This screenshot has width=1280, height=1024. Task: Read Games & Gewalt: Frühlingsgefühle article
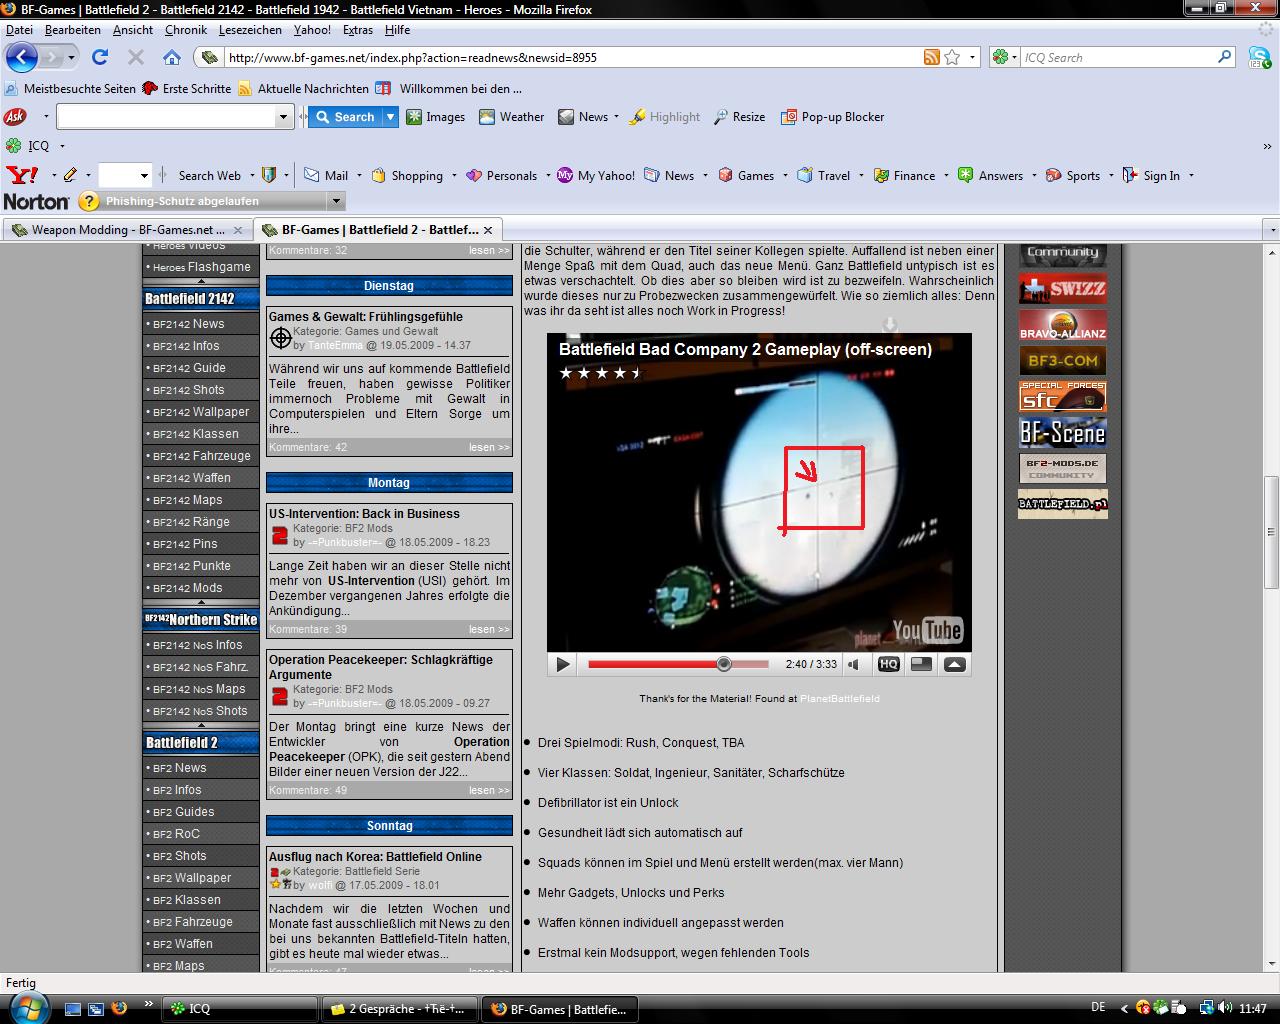point(366,317)
